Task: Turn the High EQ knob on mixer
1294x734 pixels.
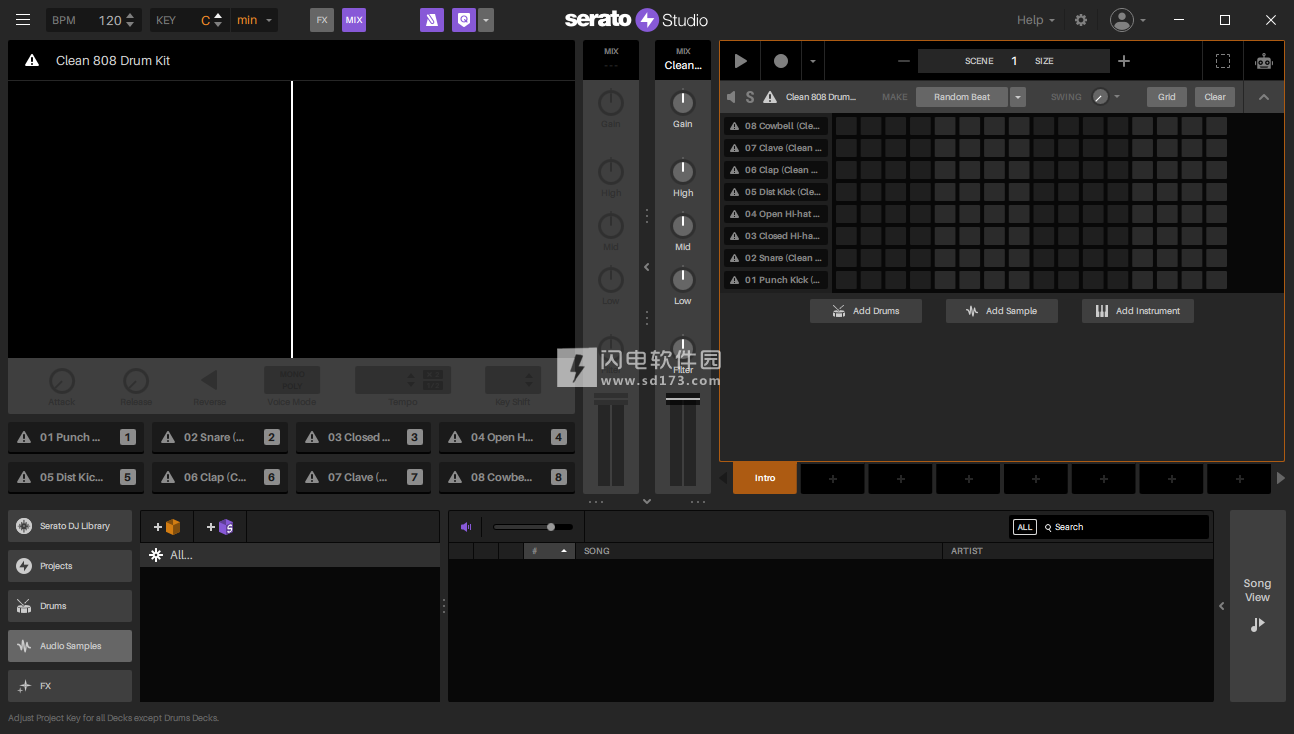Action: [683, 172]
